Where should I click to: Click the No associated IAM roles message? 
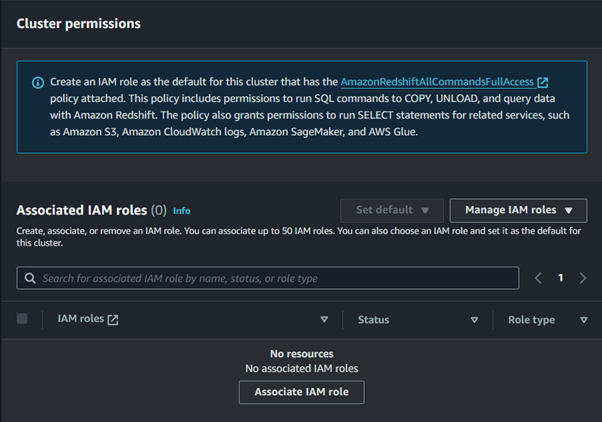(x=302, y=369)
